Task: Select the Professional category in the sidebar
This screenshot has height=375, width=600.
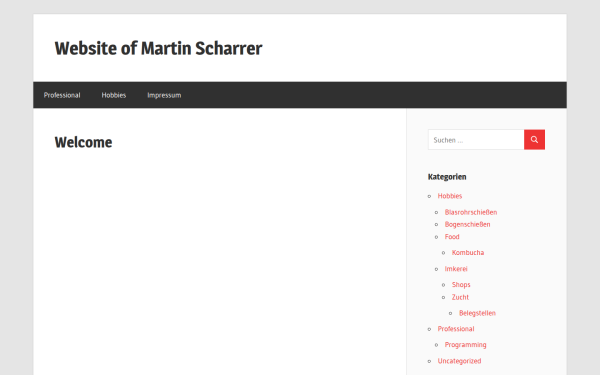Action: (456, 329)
